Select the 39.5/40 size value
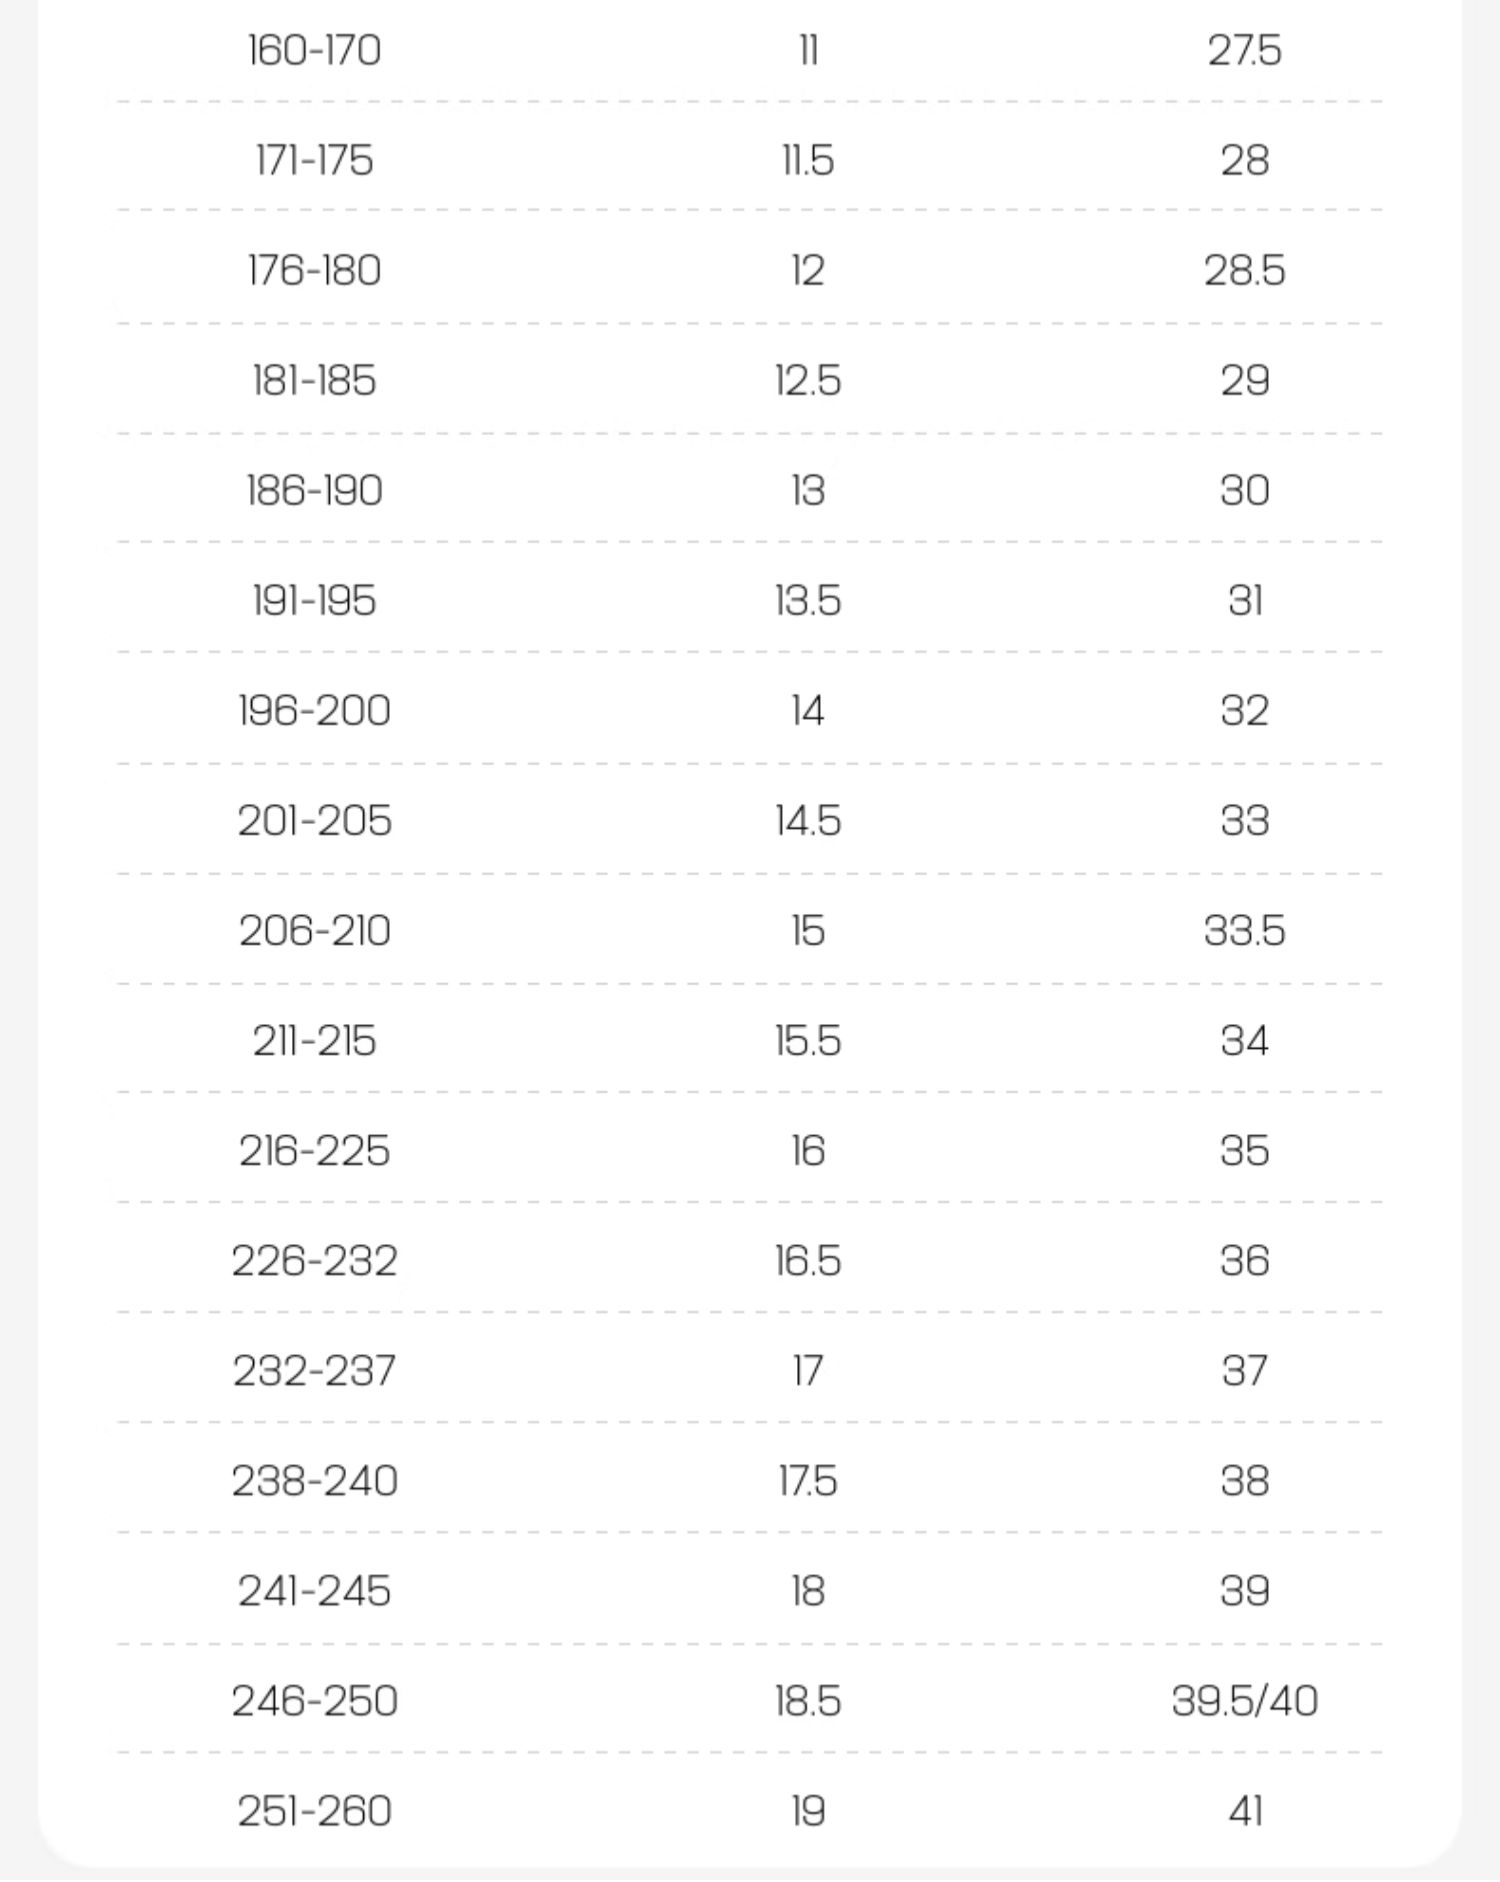This screenshot has height=1882, width=1500. click(x=1244, y=1701)
